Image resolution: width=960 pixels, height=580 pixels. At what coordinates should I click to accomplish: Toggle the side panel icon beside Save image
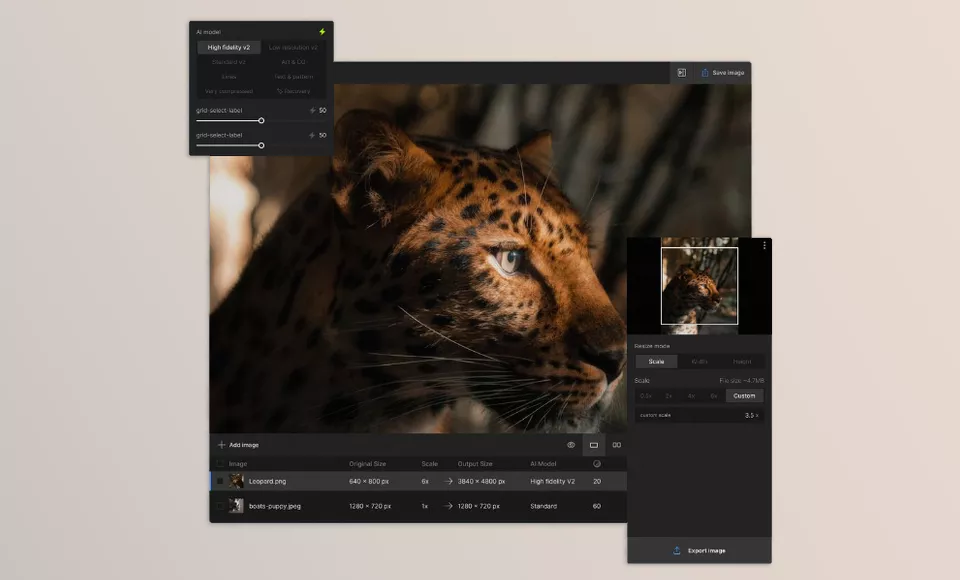click(681, 72)
